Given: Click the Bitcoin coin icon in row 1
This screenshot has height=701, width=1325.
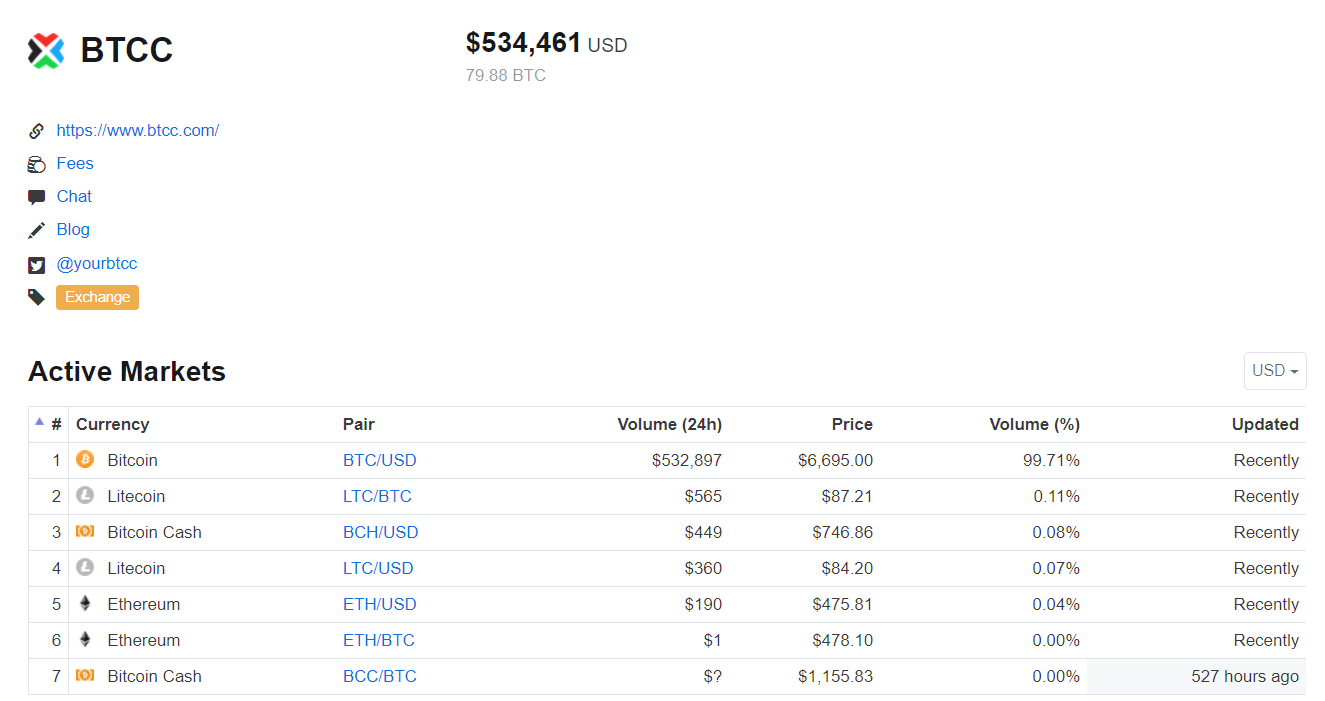Looking at the screenshot, I should [85, 460].
